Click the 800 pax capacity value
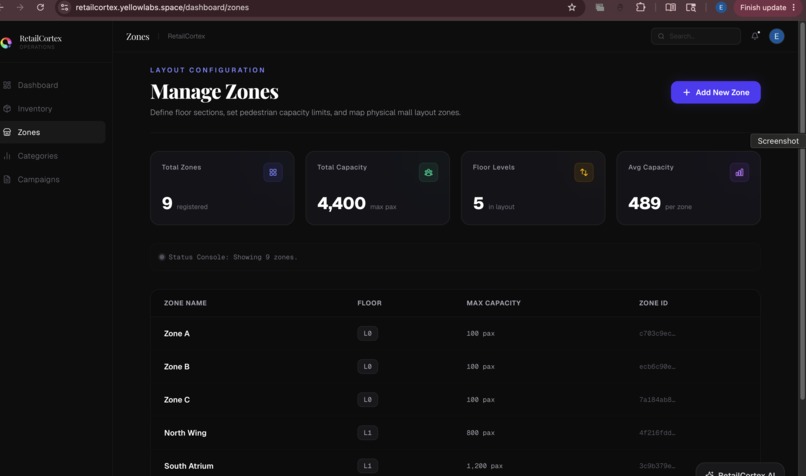The image size is (806, 476). pyautogui.click(x=481, y=433)
